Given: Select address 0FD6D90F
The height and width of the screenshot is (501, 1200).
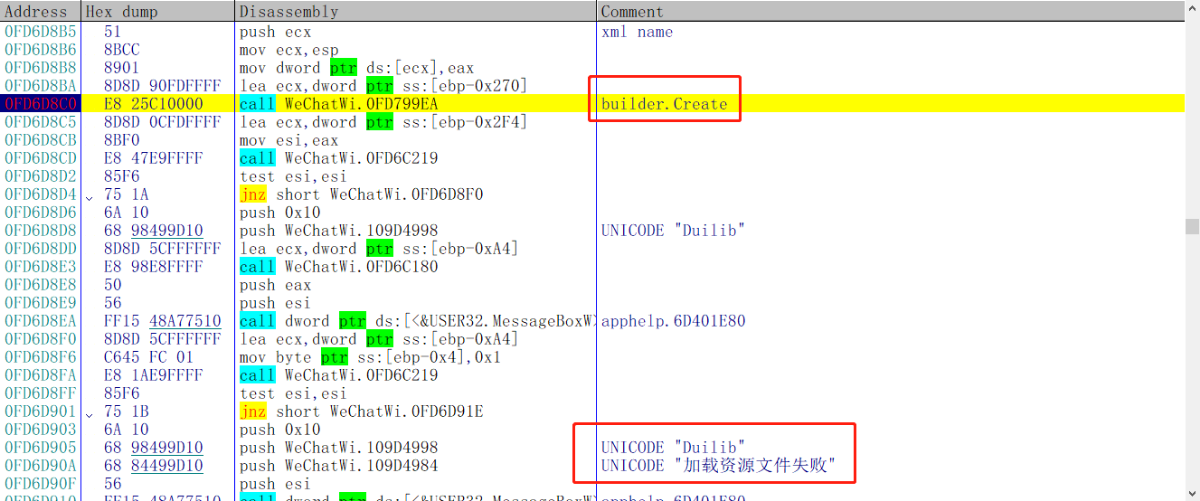Looking at the screenshot, I should pos(41,484).
